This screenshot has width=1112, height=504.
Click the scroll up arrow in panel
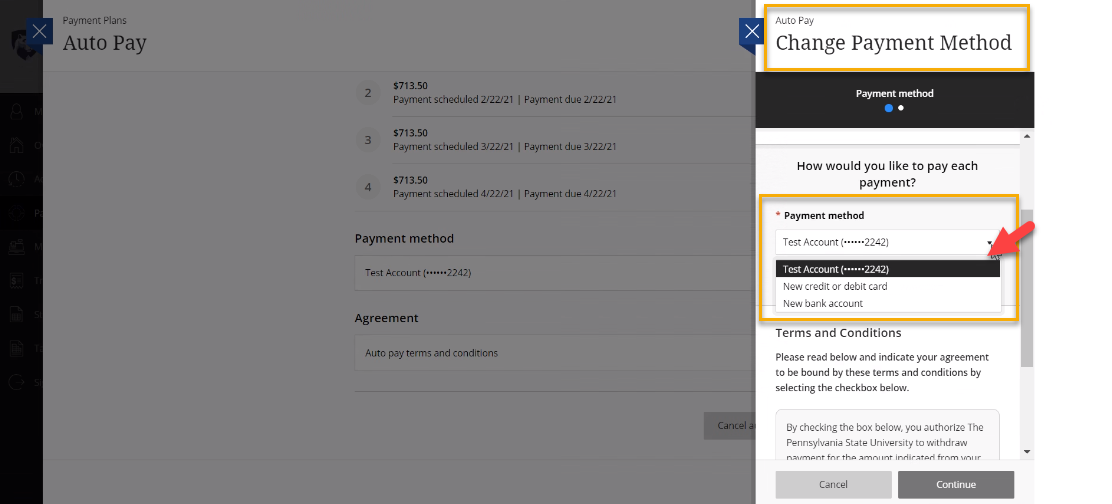click(1027, 136)
